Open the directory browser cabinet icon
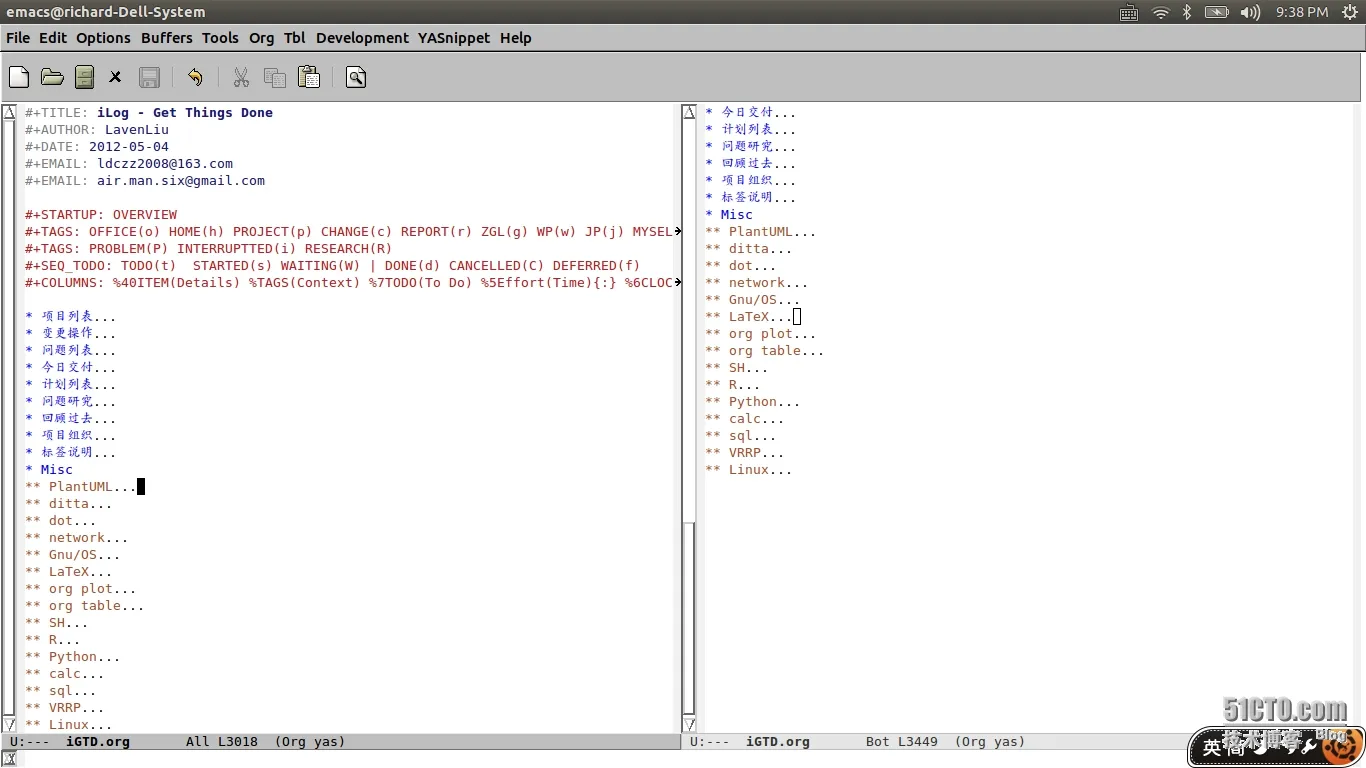1366x768 pixels. point(84,77)
